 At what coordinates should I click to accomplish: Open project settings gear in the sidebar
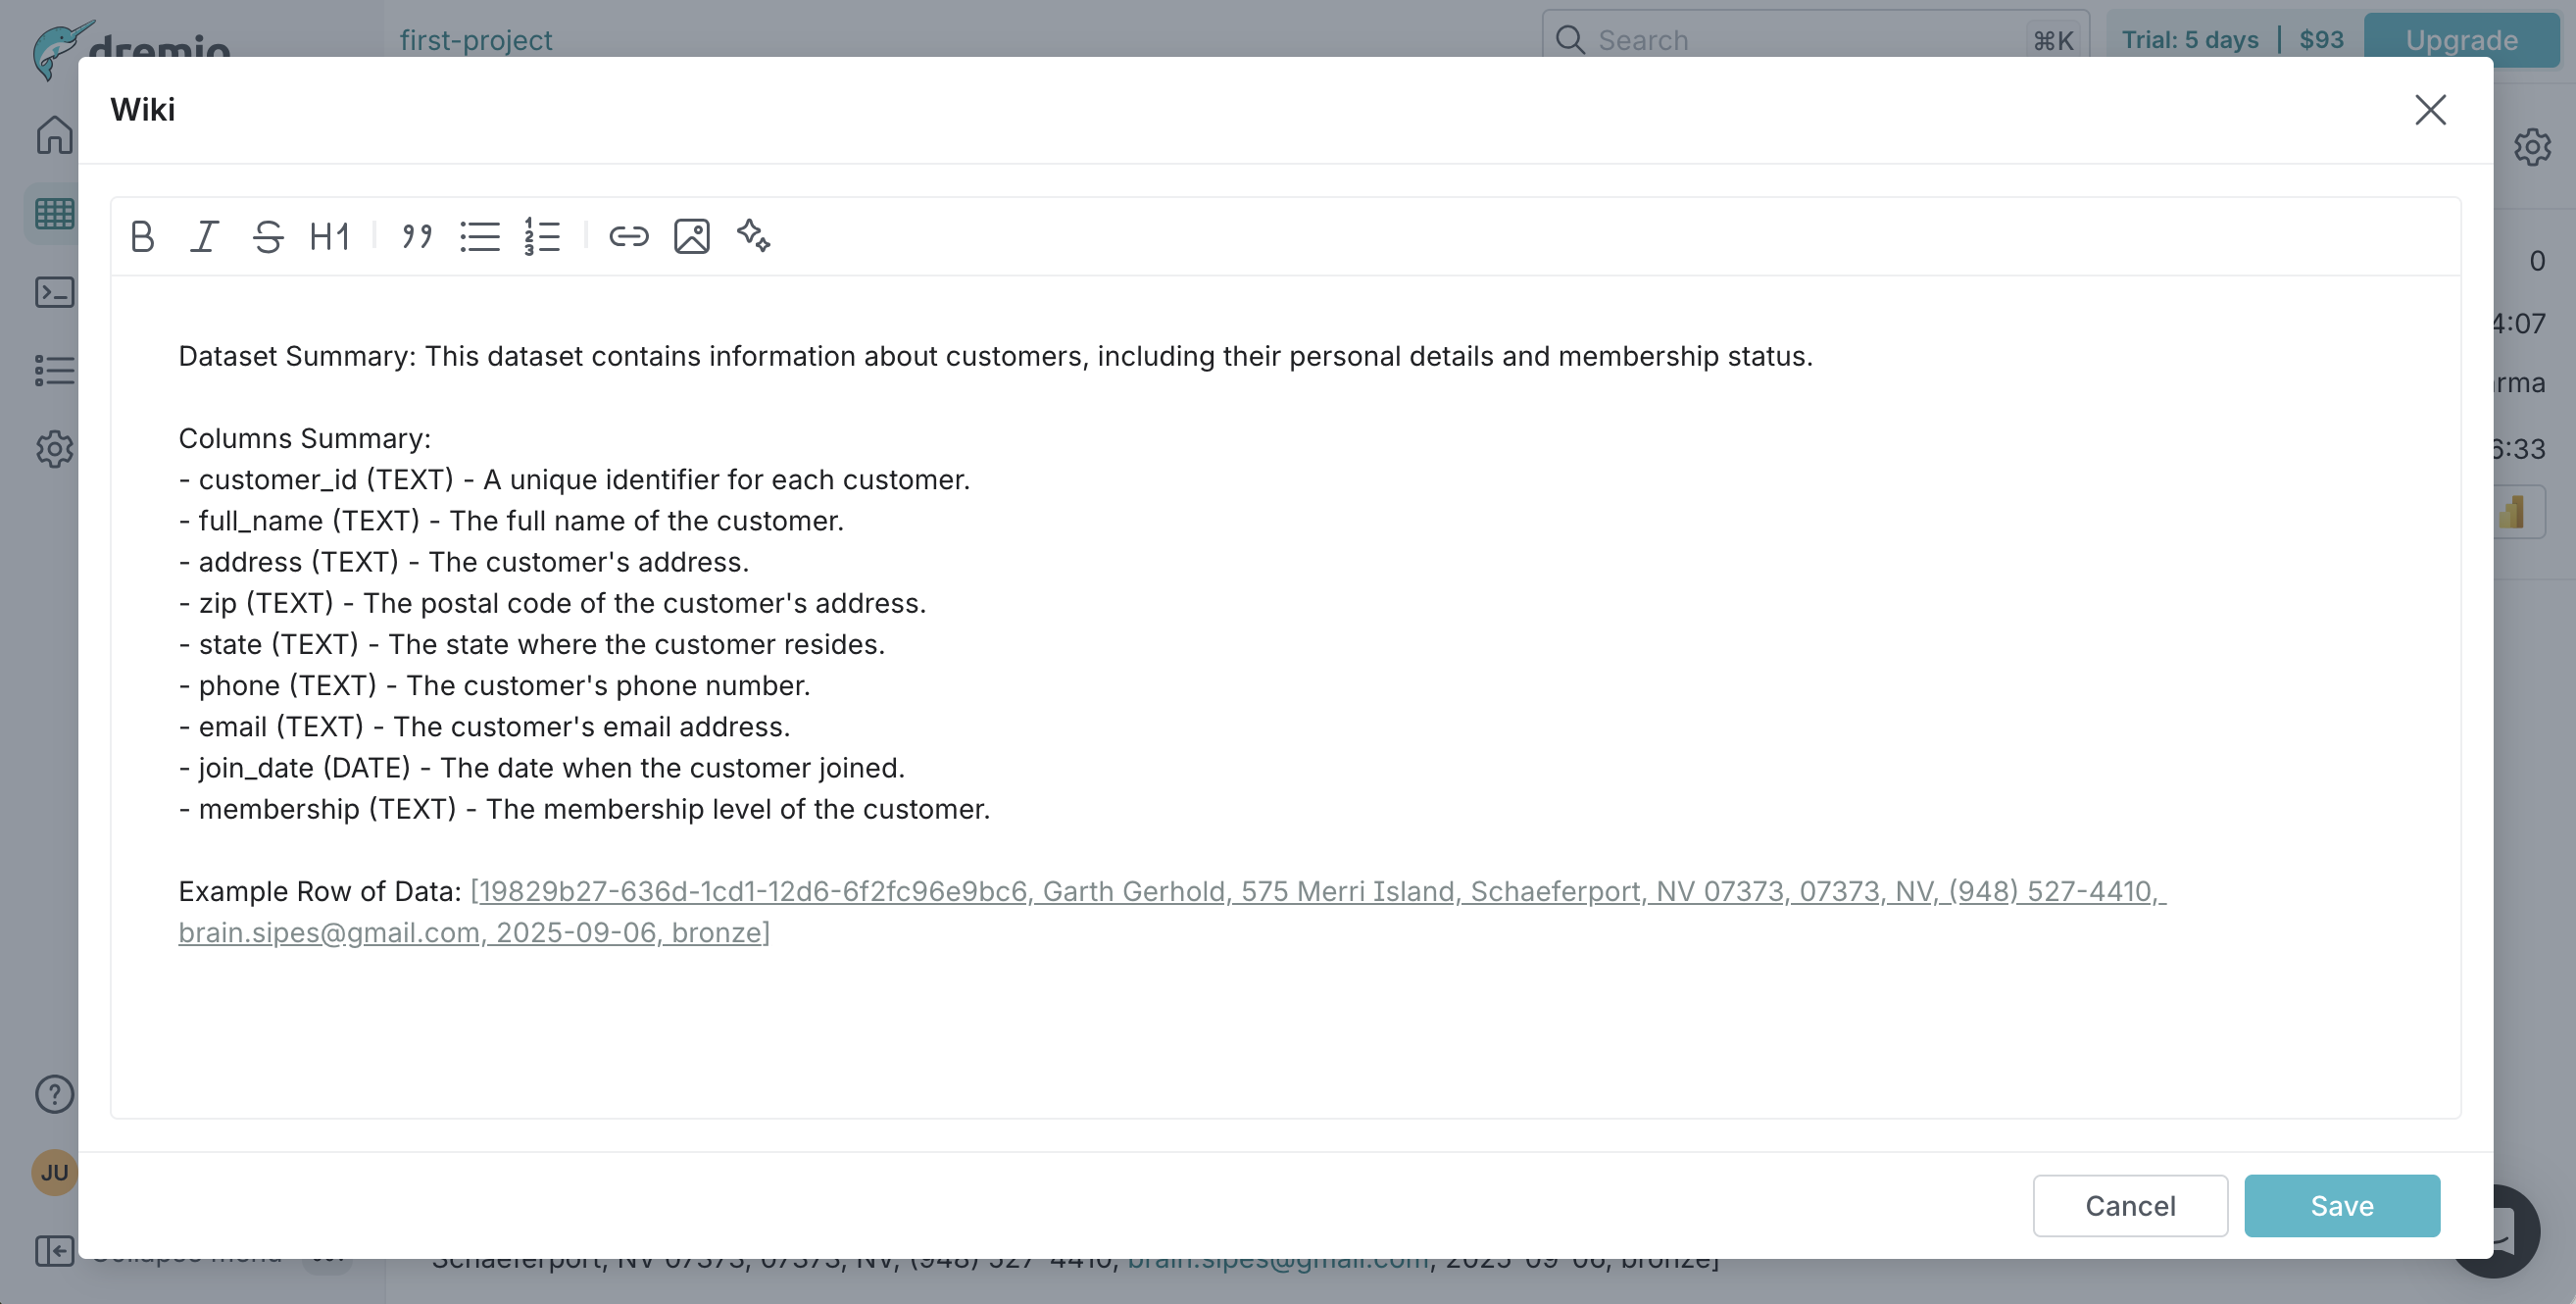(x=54, y=449)
